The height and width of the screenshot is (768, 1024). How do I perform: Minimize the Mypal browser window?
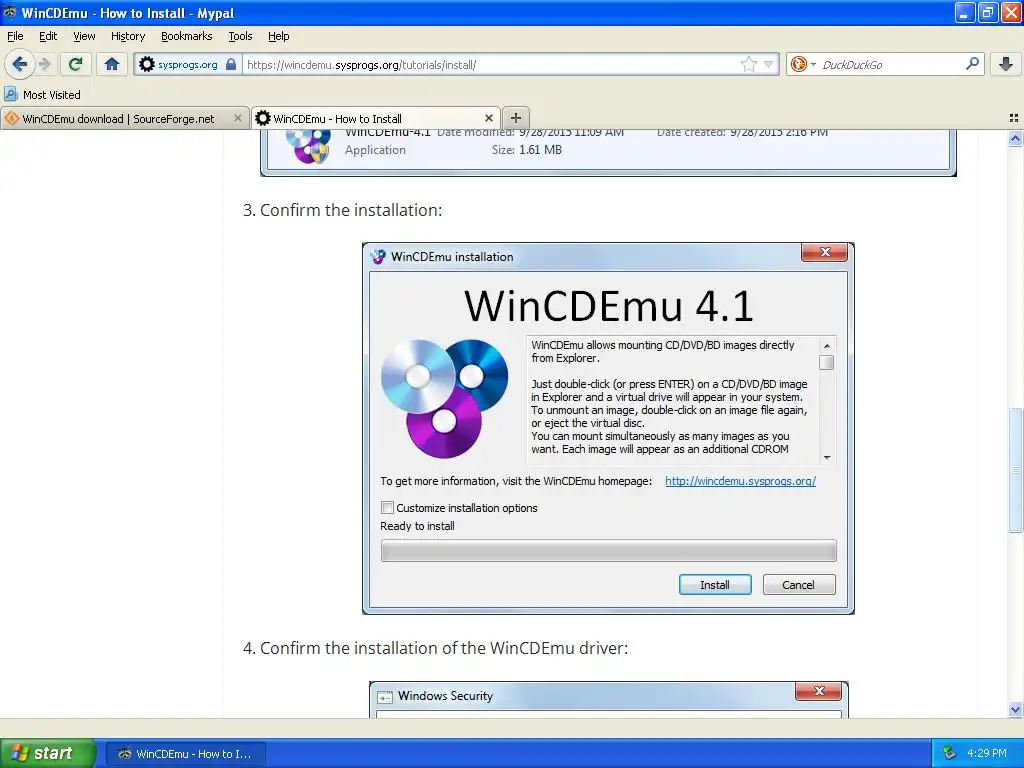coord(965,12)
